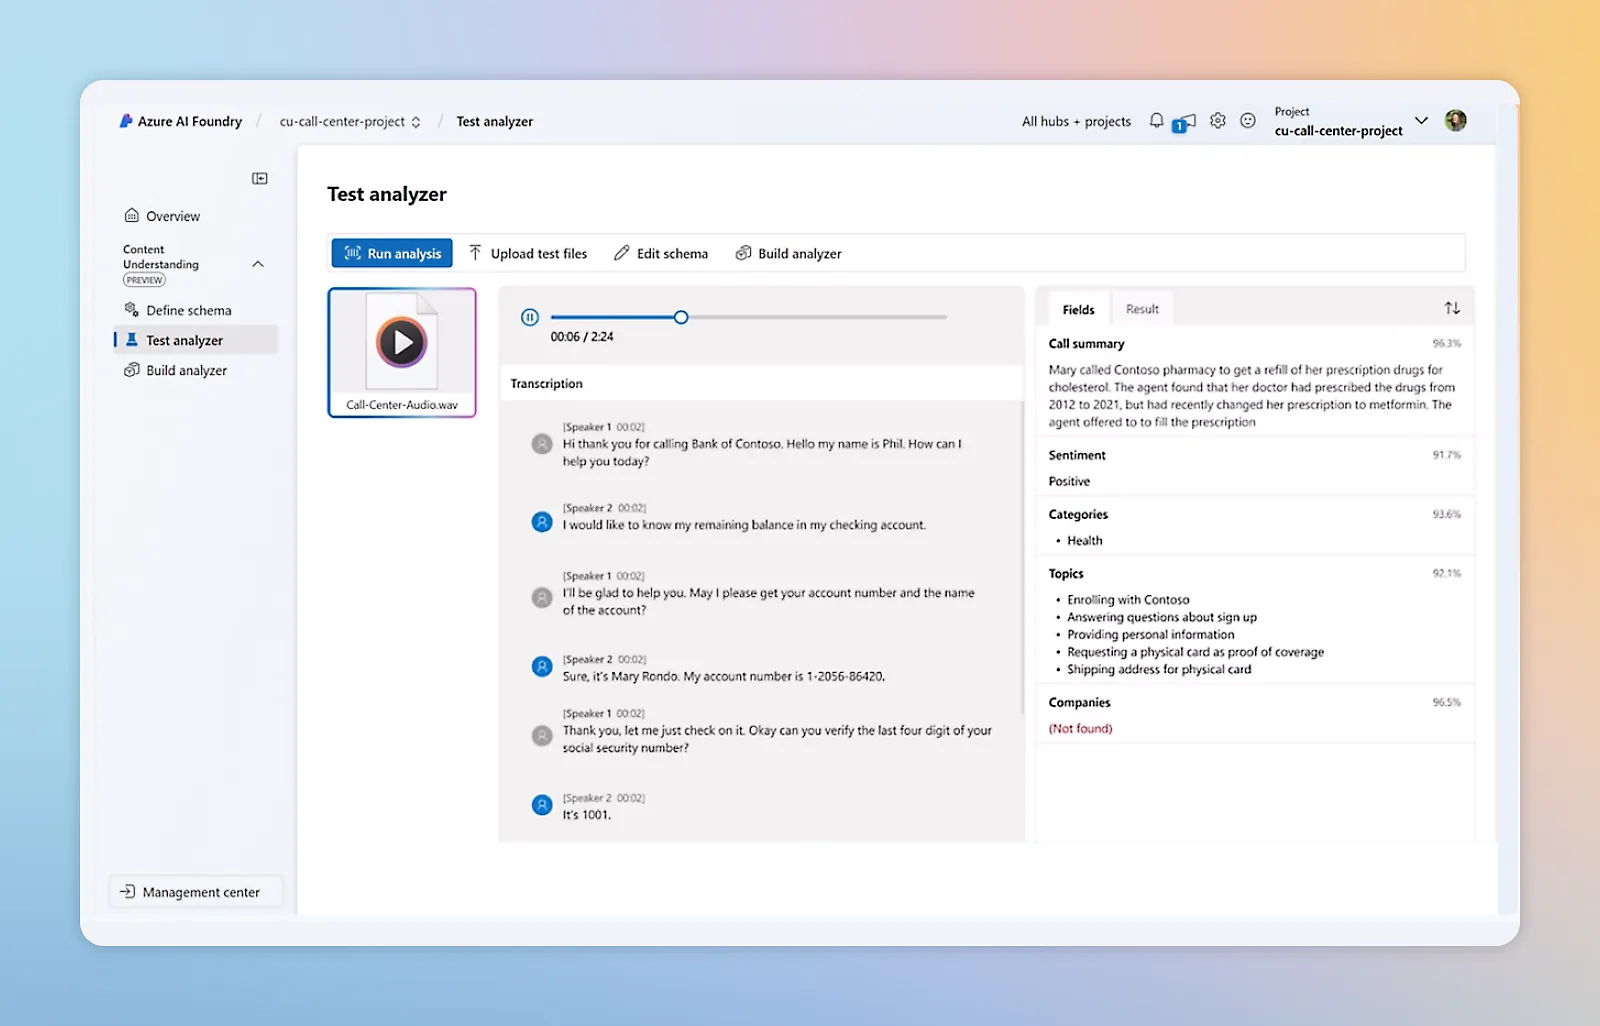Collapse the Content Understanding section
1600x1026 pixels.
258,264
